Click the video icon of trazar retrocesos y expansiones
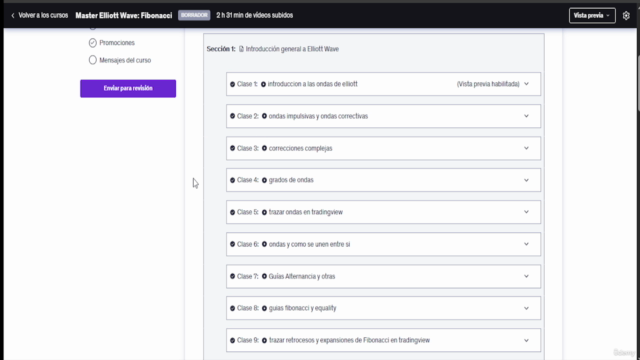 coord(264,340)
